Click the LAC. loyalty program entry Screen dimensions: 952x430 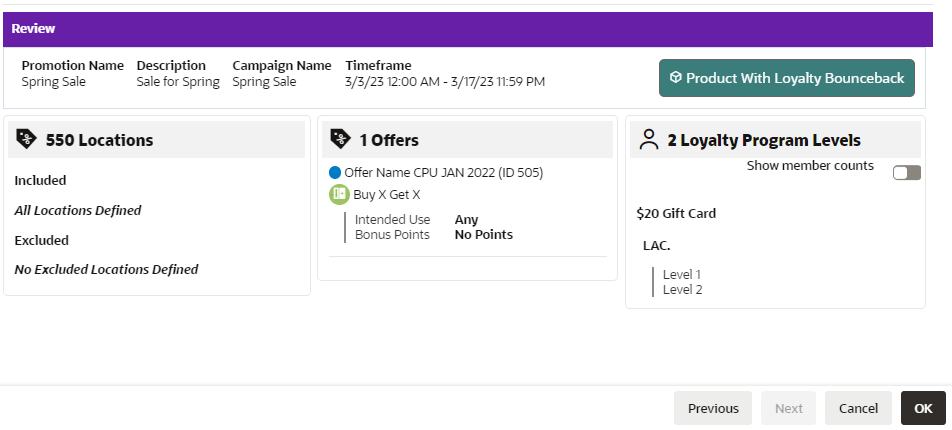point(657,245)
